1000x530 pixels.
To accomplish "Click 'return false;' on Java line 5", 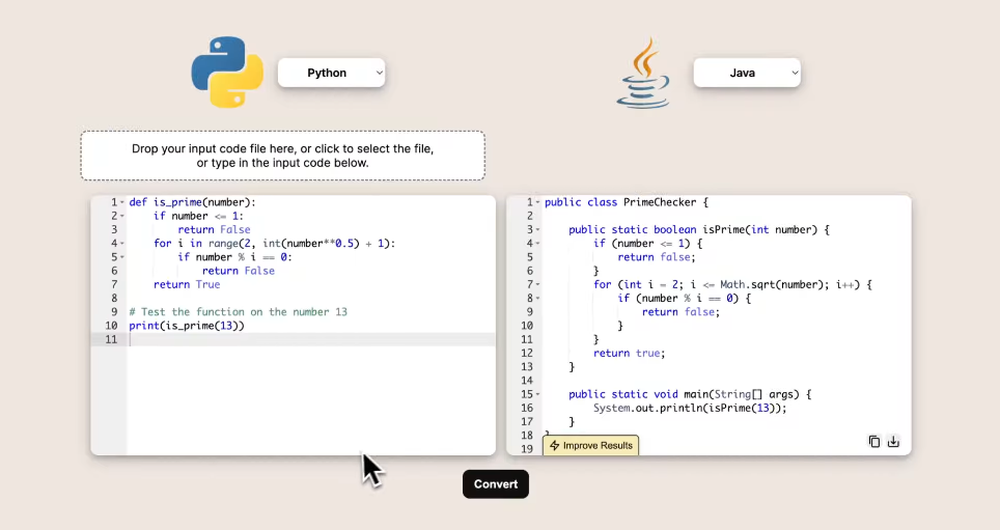I will click(x=656, y=257).
